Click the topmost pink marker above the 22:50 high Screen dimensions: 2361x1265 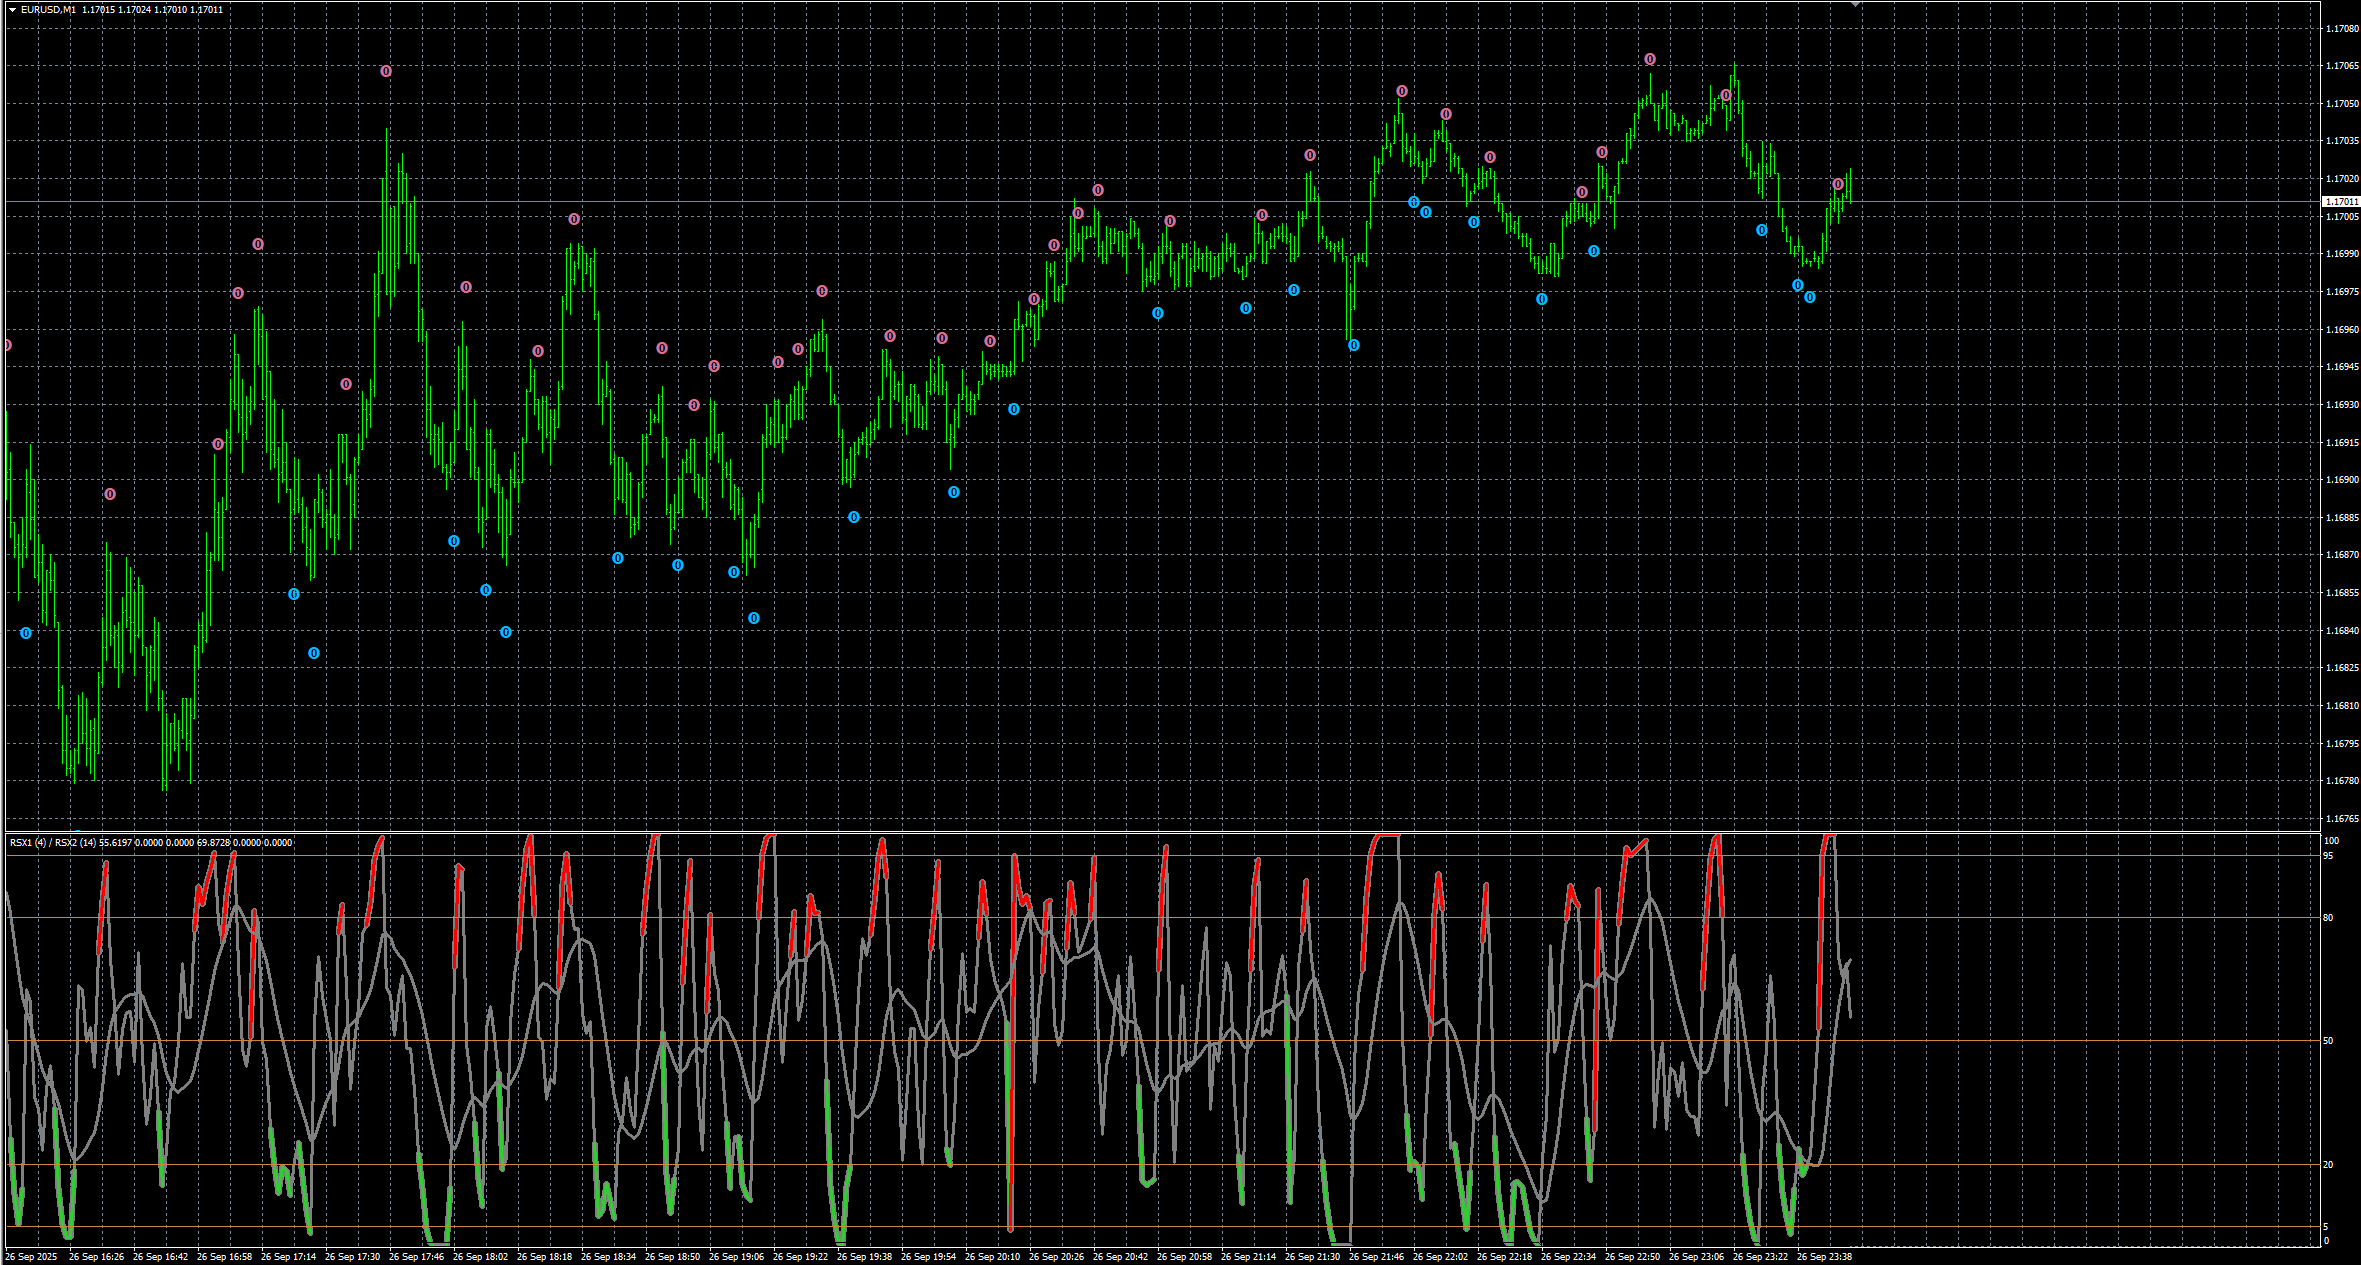point(1650,60)
